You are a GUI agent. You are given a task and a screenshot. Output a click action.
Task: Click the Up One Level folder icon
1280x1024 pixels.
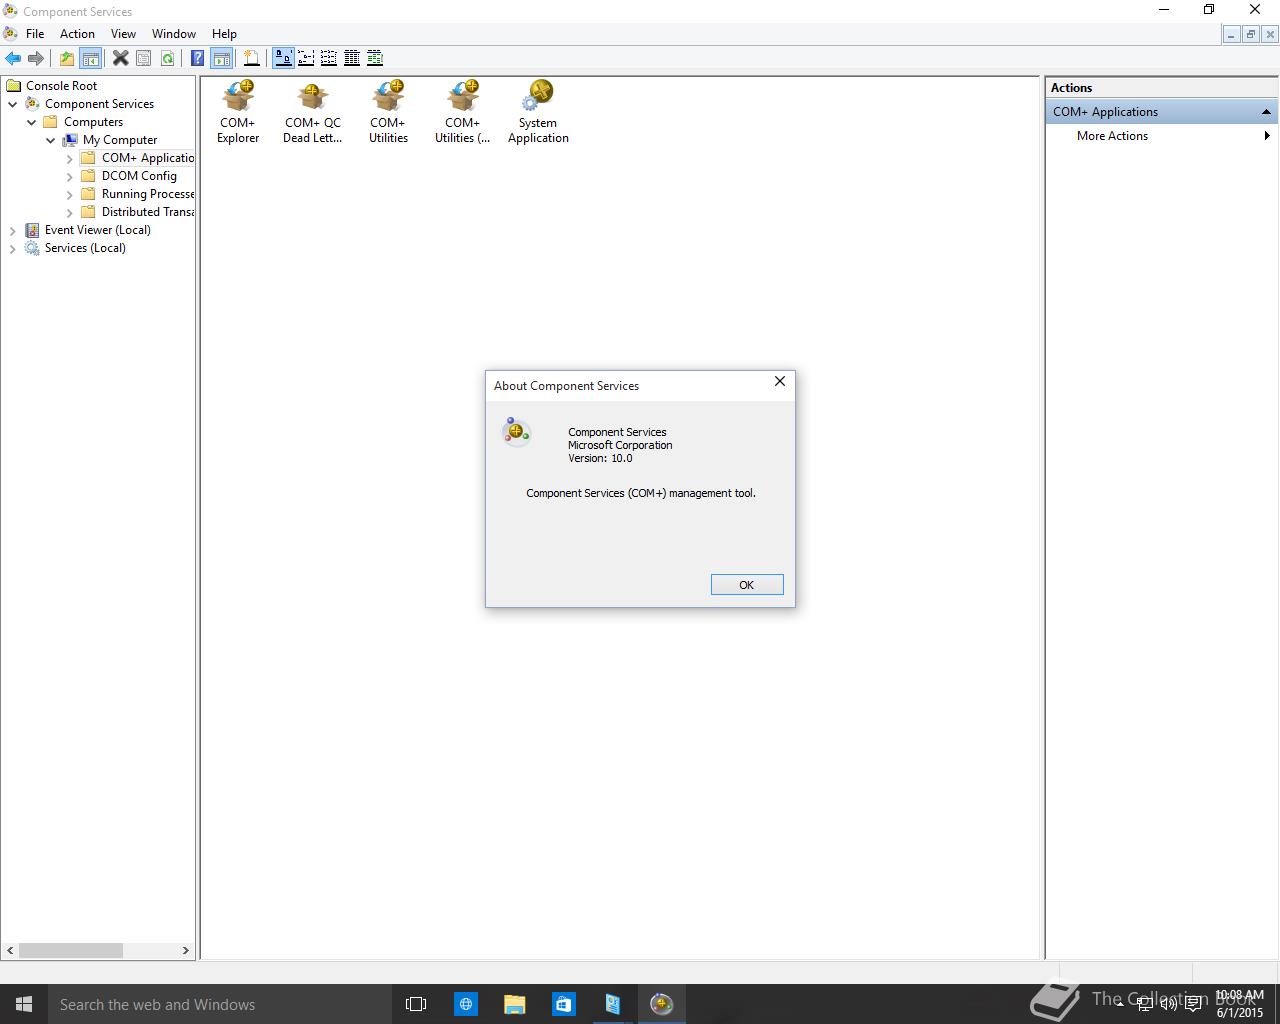click(x=66, y=58)
